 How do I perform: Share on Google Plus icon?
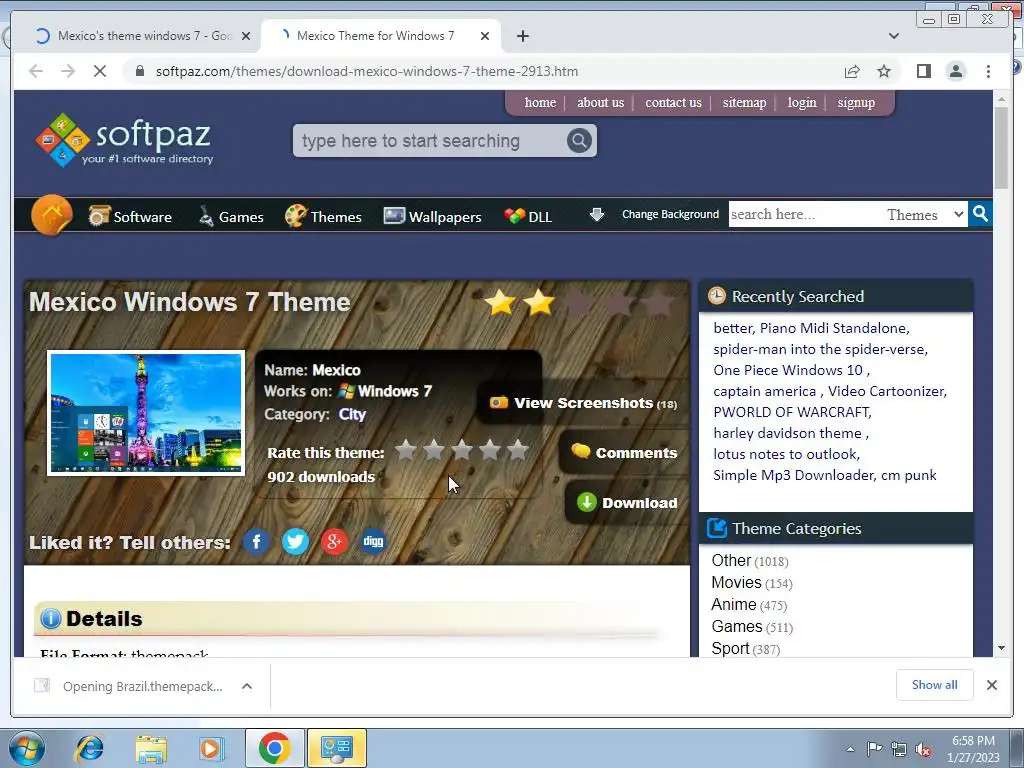334,541
